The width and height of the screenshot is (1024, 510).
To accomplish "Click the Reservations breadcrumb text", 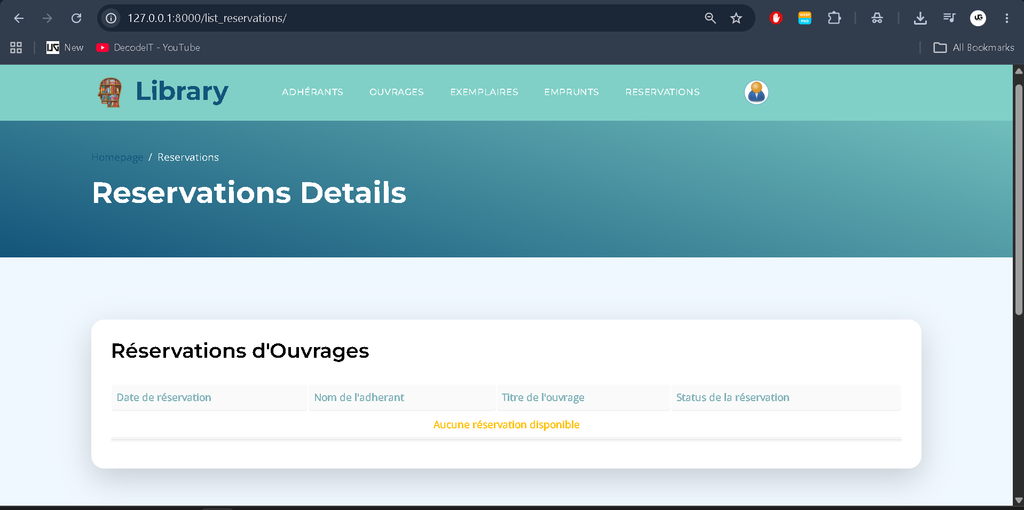I will pos(188,157).
